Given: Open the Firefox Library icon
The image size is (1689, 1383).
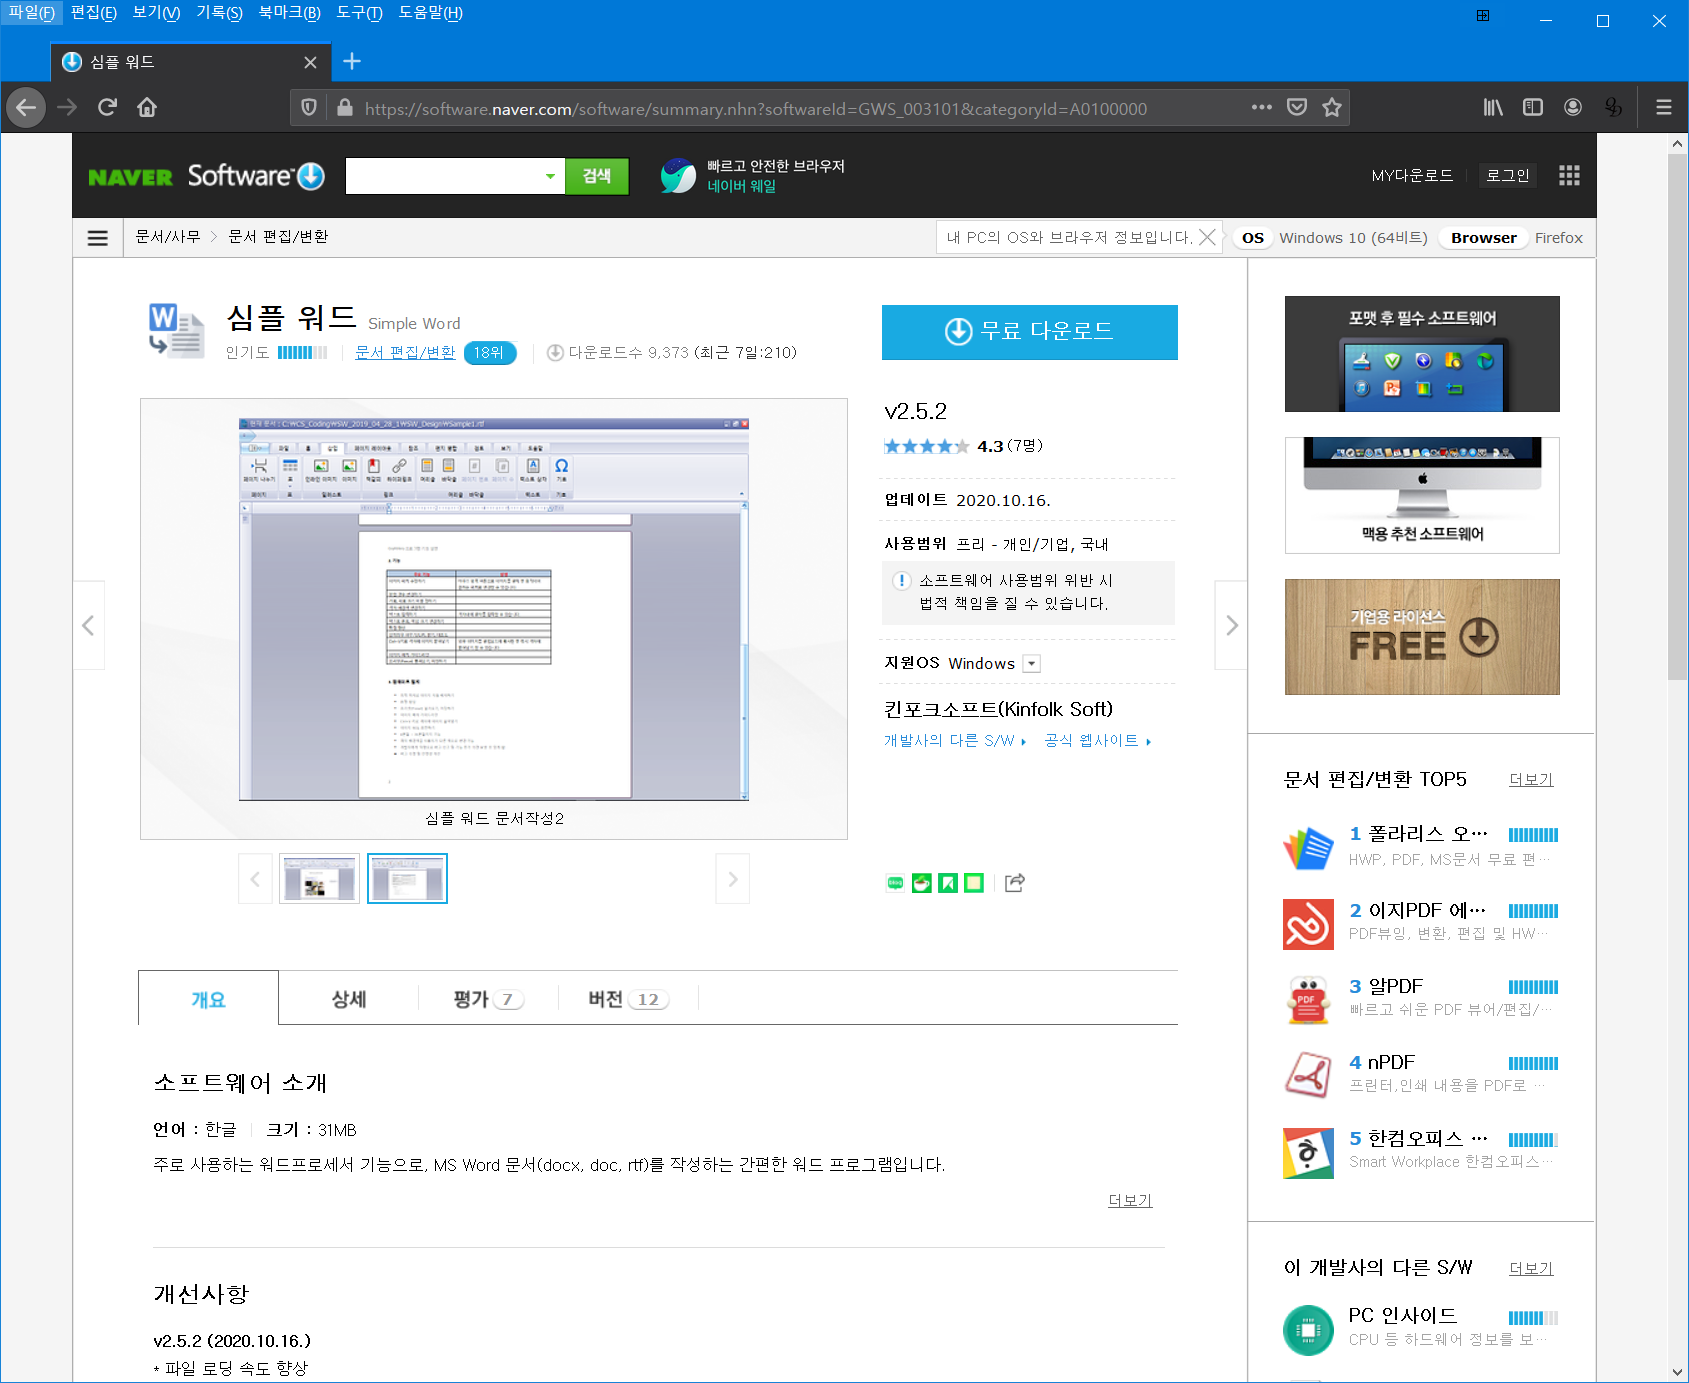Looking at the screenshot, I should [x=1493, y=107].
